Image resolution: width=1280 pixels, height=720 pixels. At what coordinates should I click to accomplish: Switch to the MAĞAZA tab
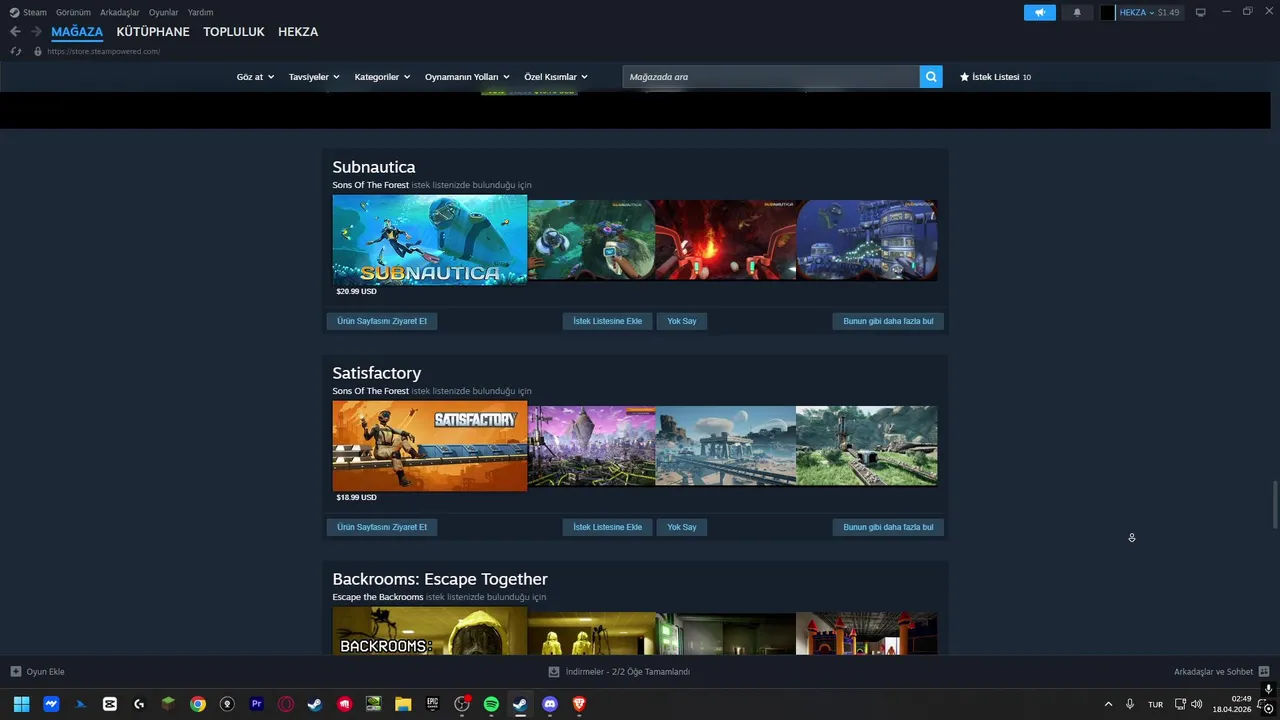pos(77,32)
